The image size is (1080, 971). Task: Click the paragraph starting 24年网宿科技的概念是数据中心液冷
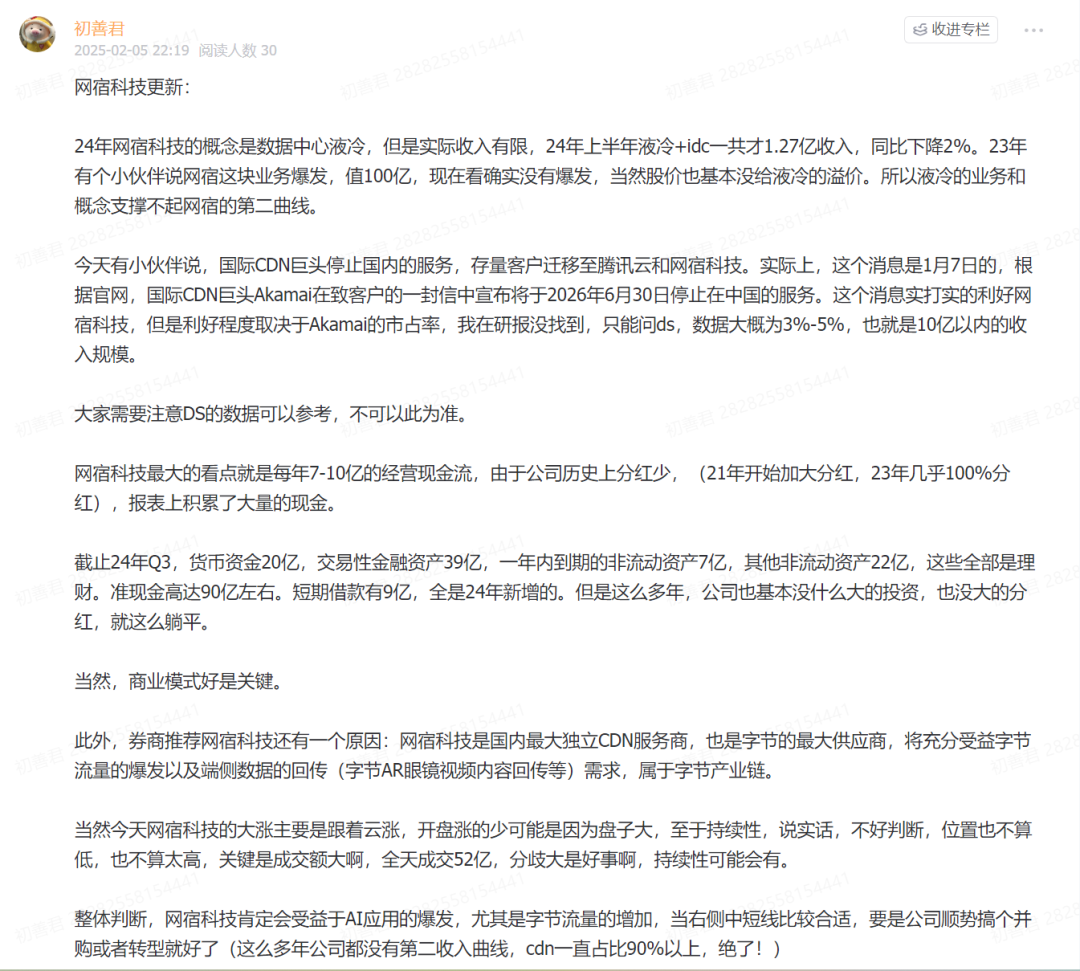[551, 176]
